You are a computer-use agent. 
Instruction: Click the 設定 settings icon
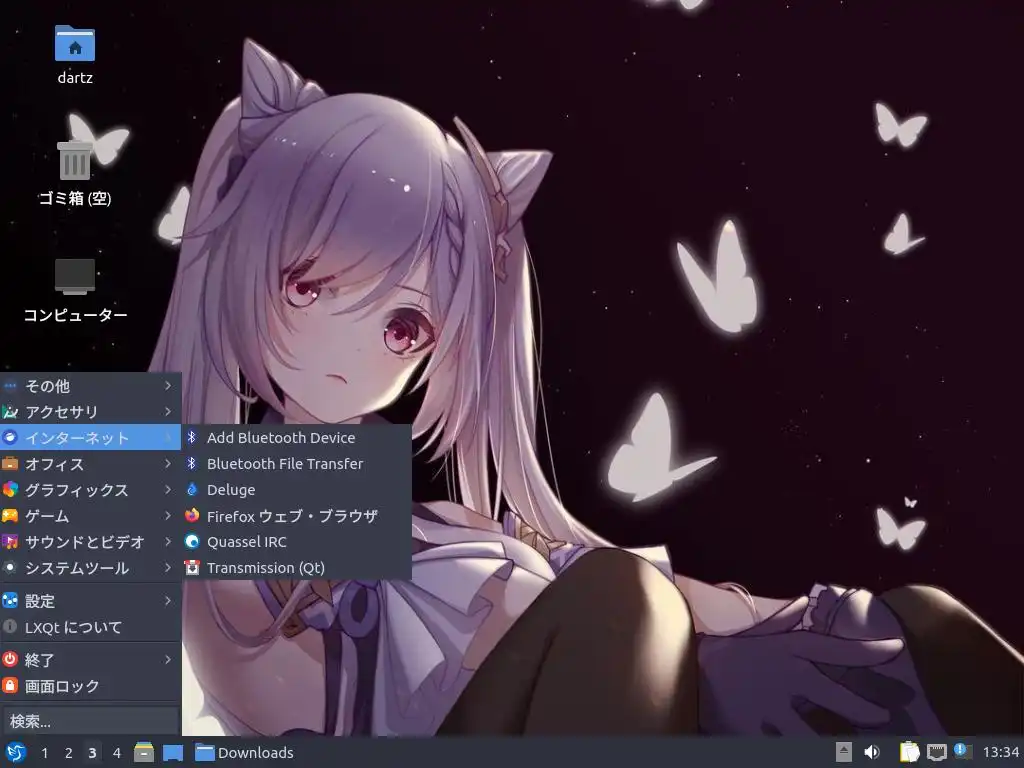tap(10, 600)
